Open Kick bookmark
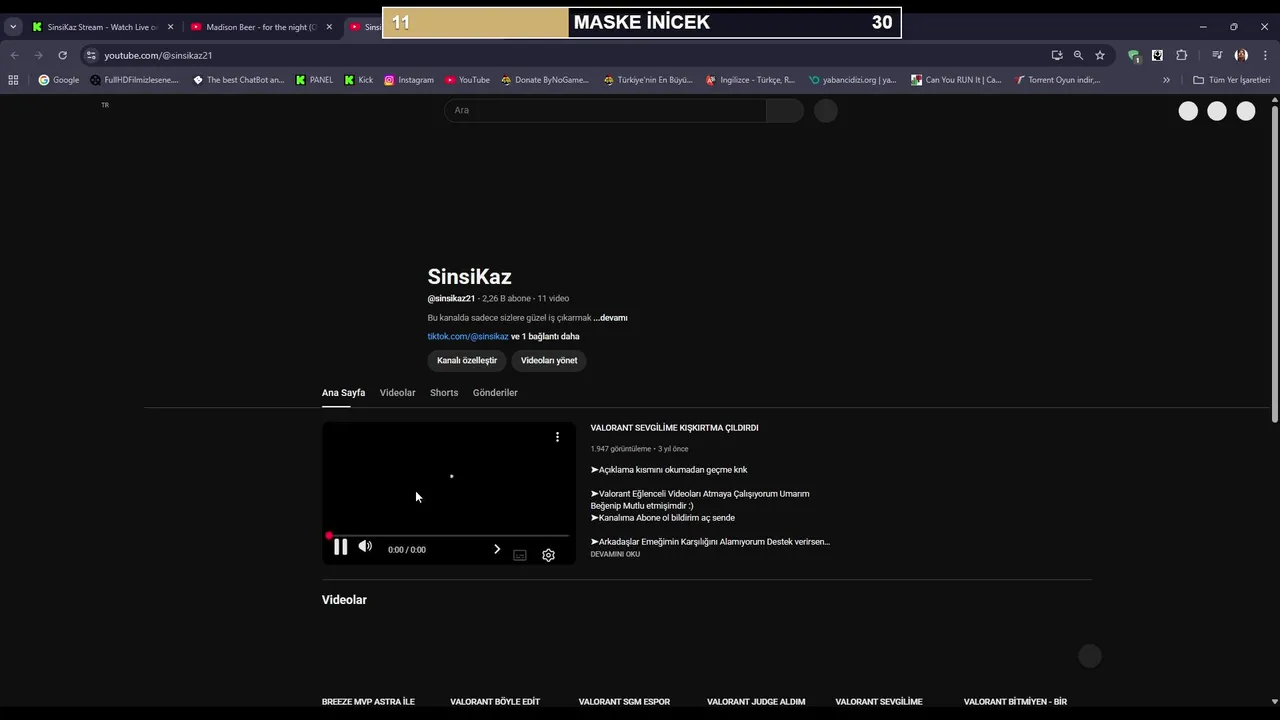1280x720 pixels. pos(358,80)
